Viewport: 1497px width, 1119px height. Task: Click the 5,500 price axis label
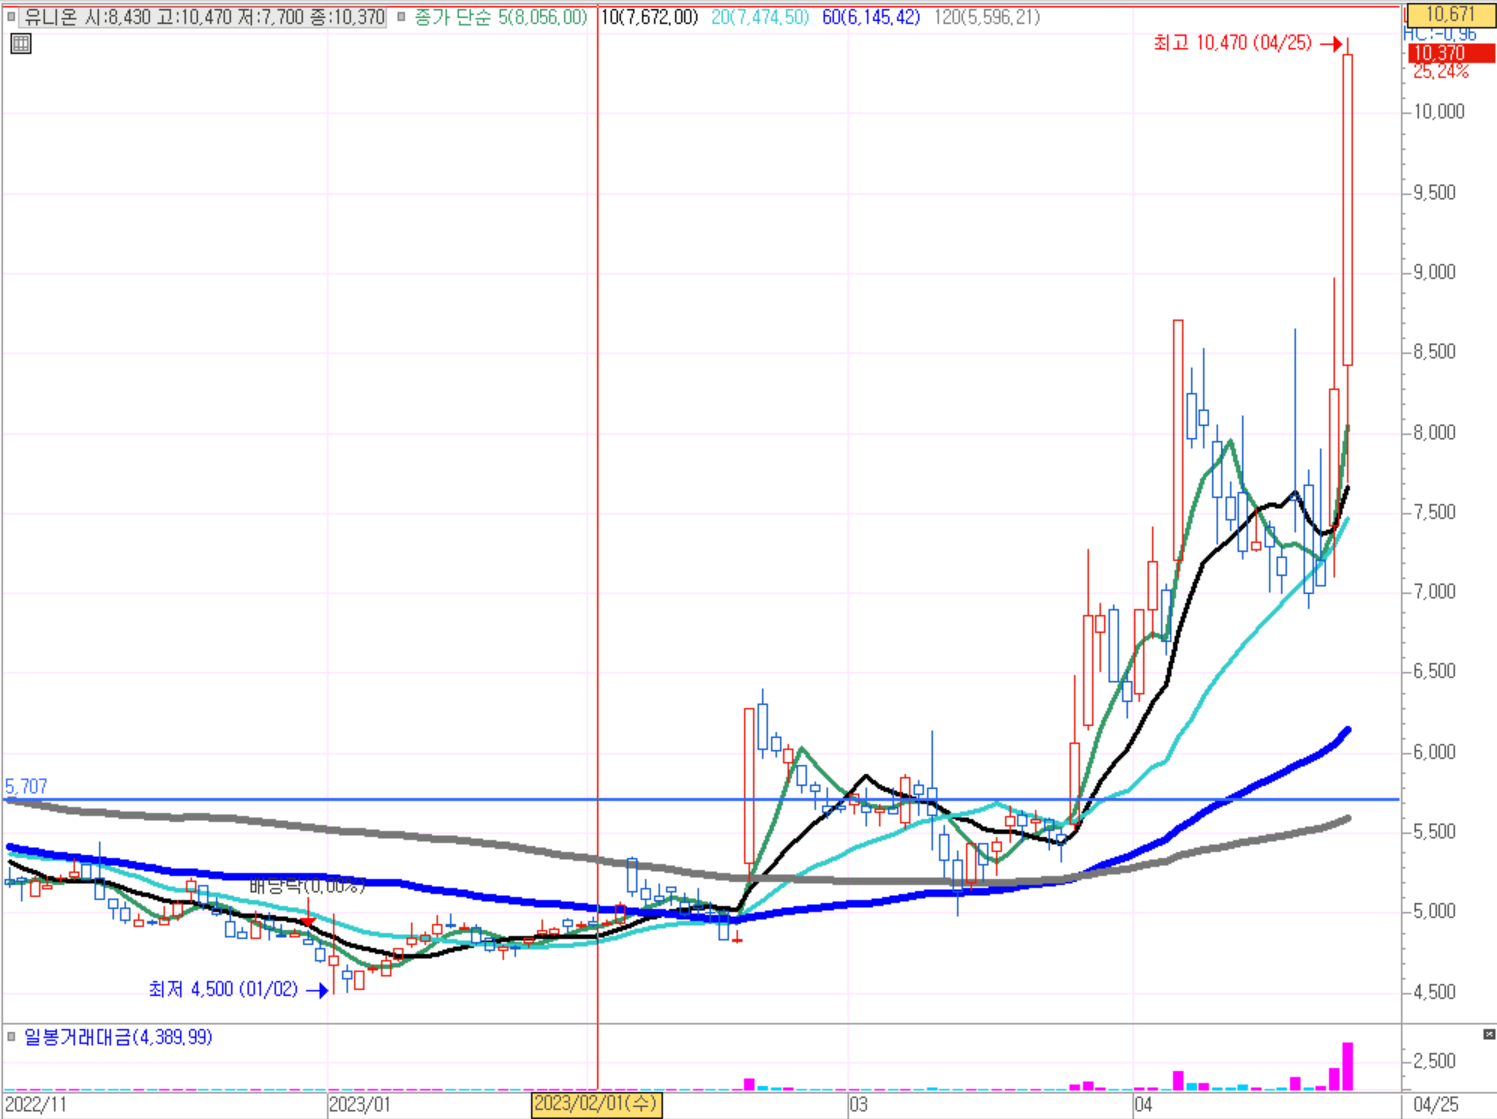1435,832
